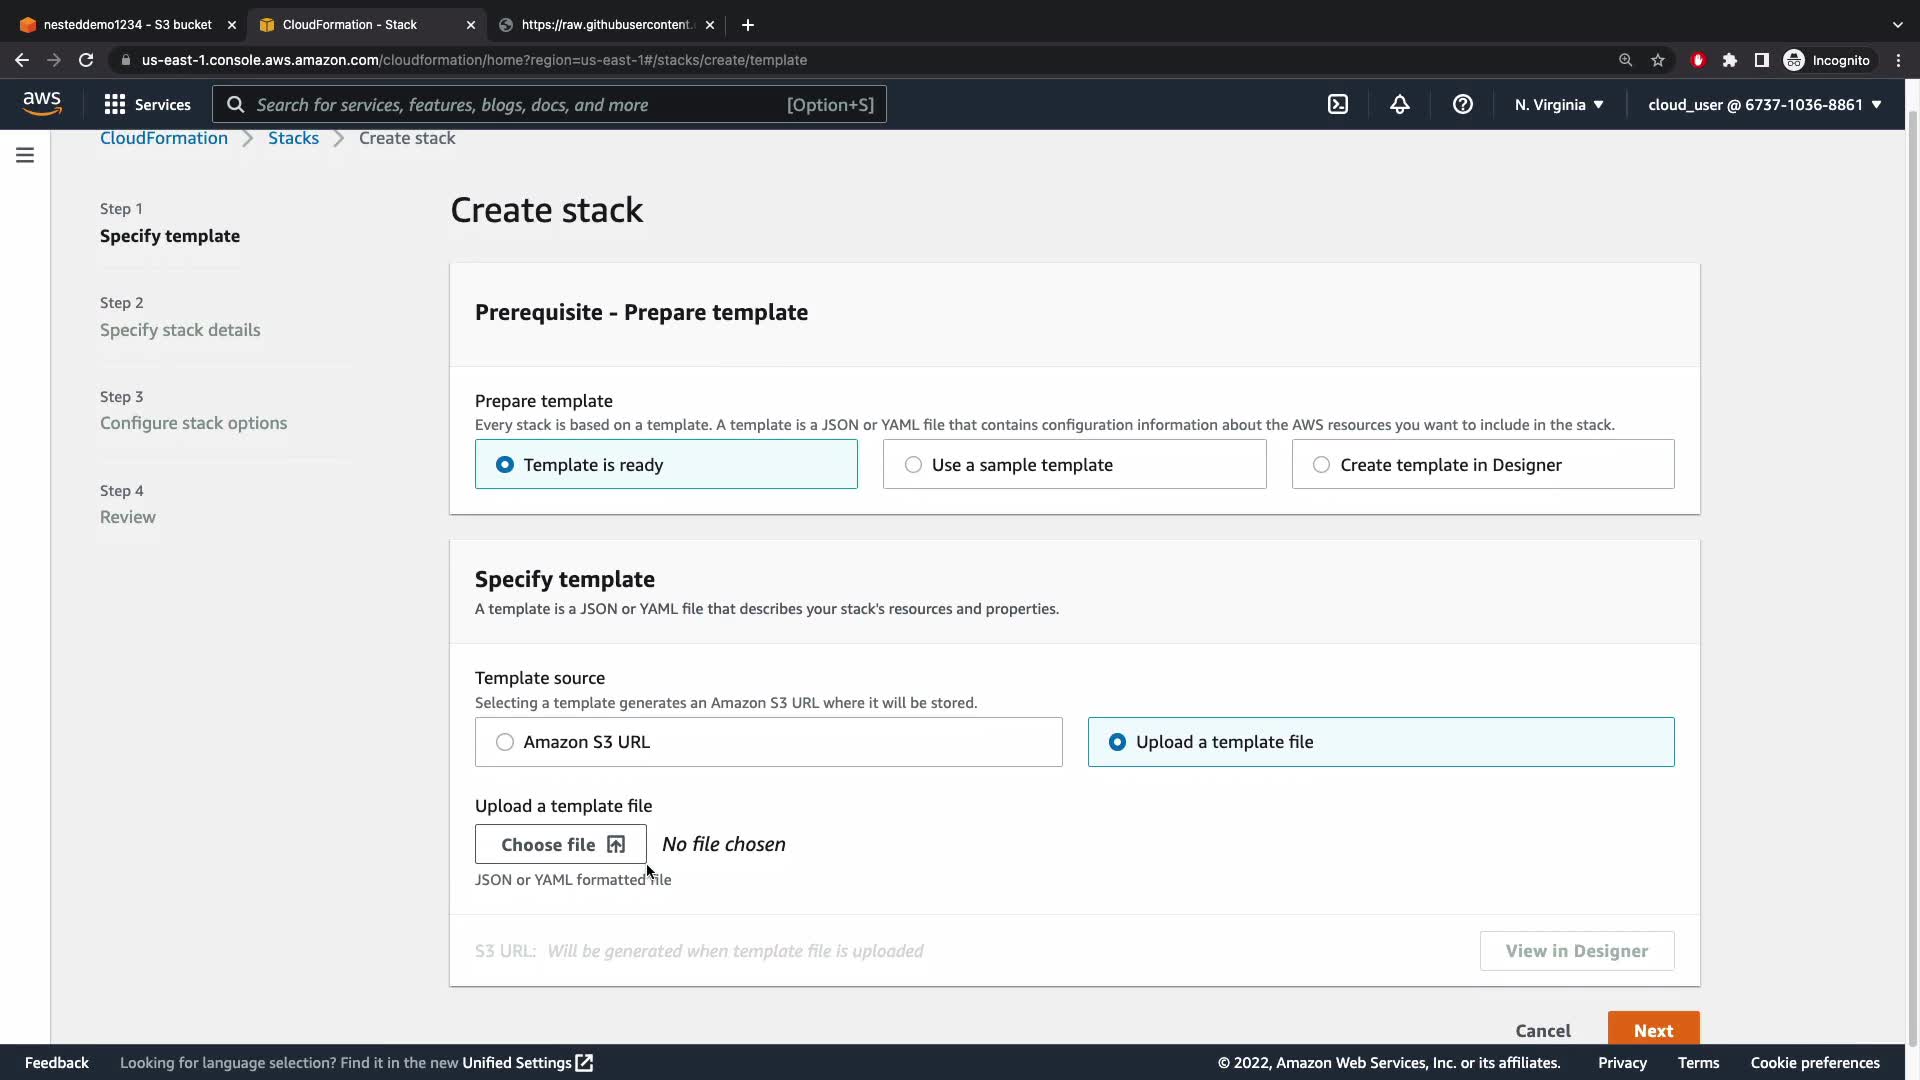The width and height of the screenshot is (1920, 1080).
Task: Open AWS CloudShell terminal icon
Action: pos(1338,104)
